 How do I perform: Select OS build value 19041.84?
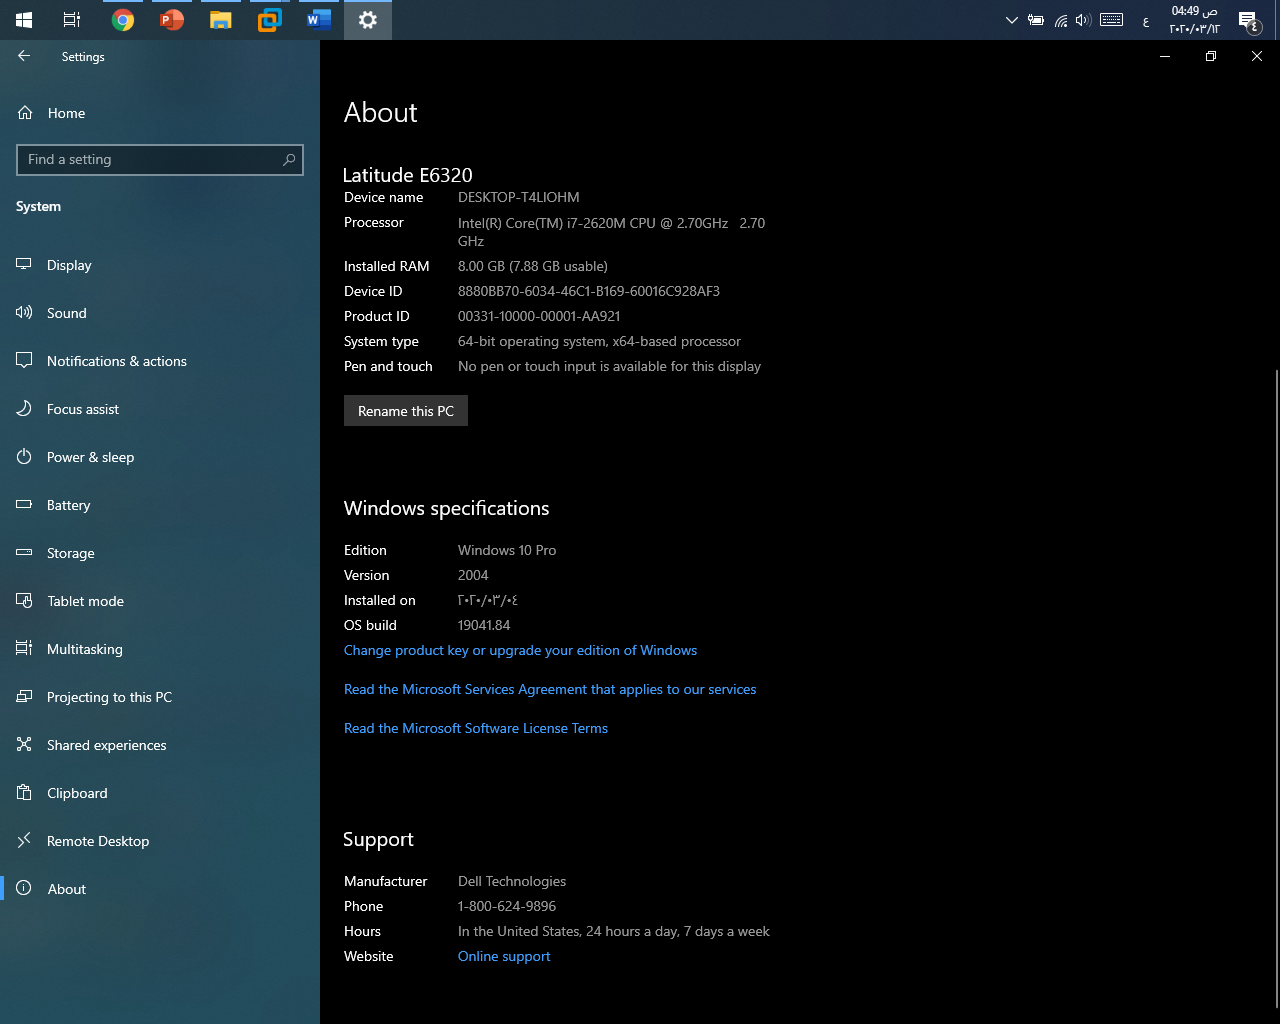pos(484,625)
